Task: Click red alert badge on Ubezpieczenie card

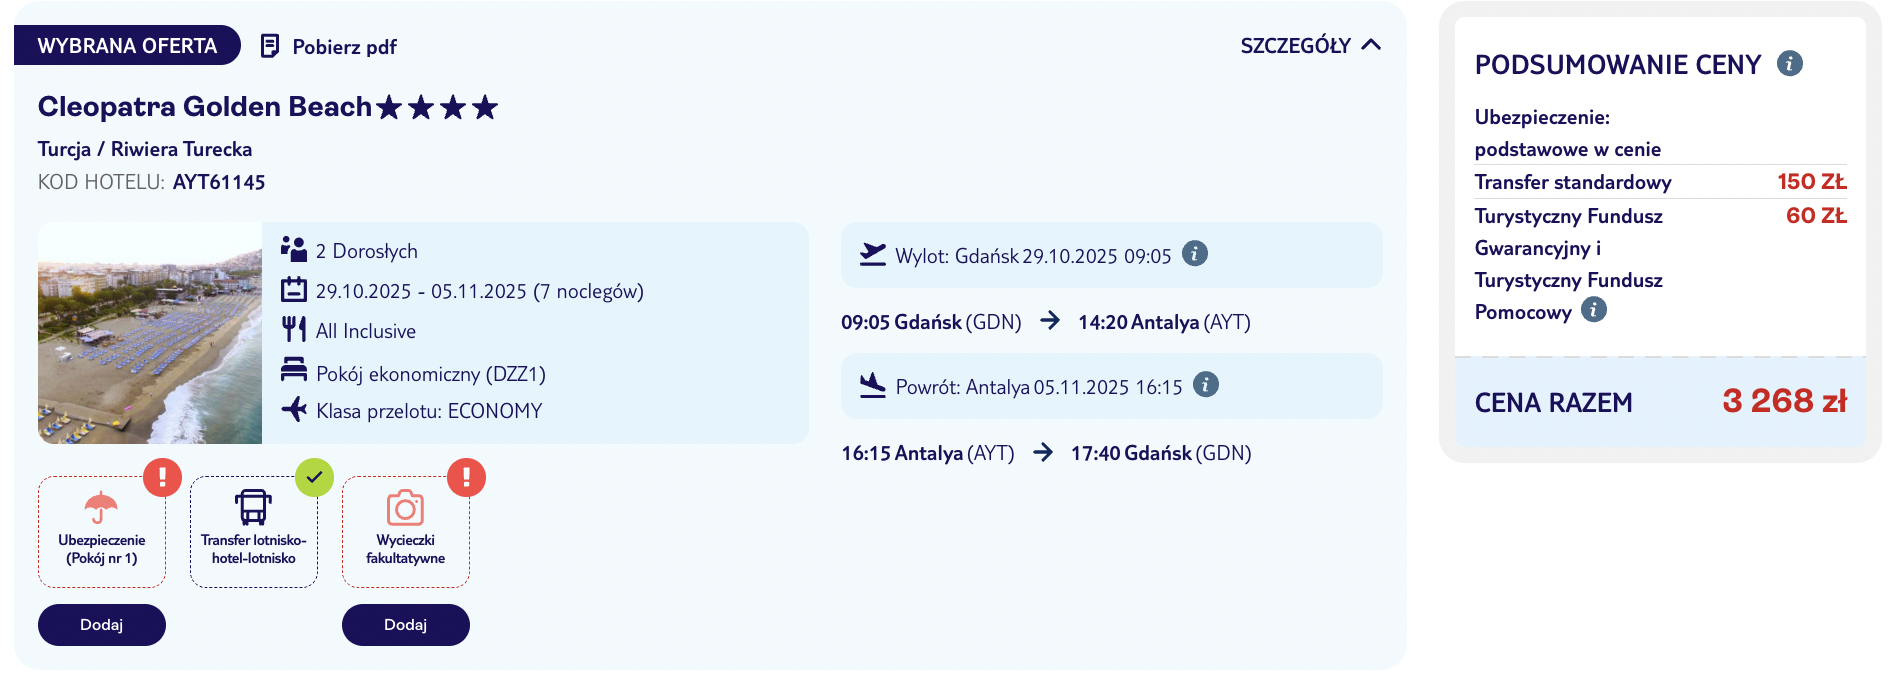Action: [x=162, y=478]
